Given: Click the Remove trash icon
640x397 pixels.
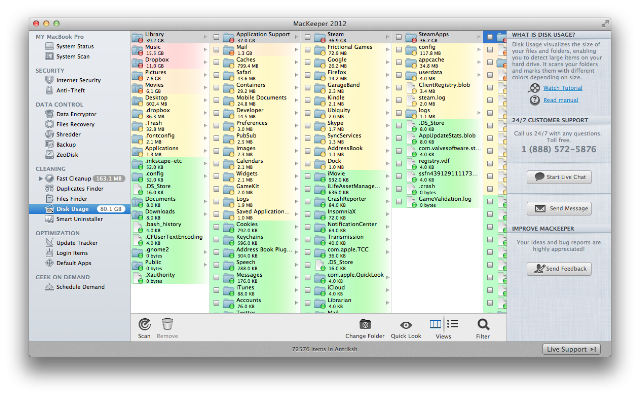Looking at the screenshot, I should click(167, 324).
